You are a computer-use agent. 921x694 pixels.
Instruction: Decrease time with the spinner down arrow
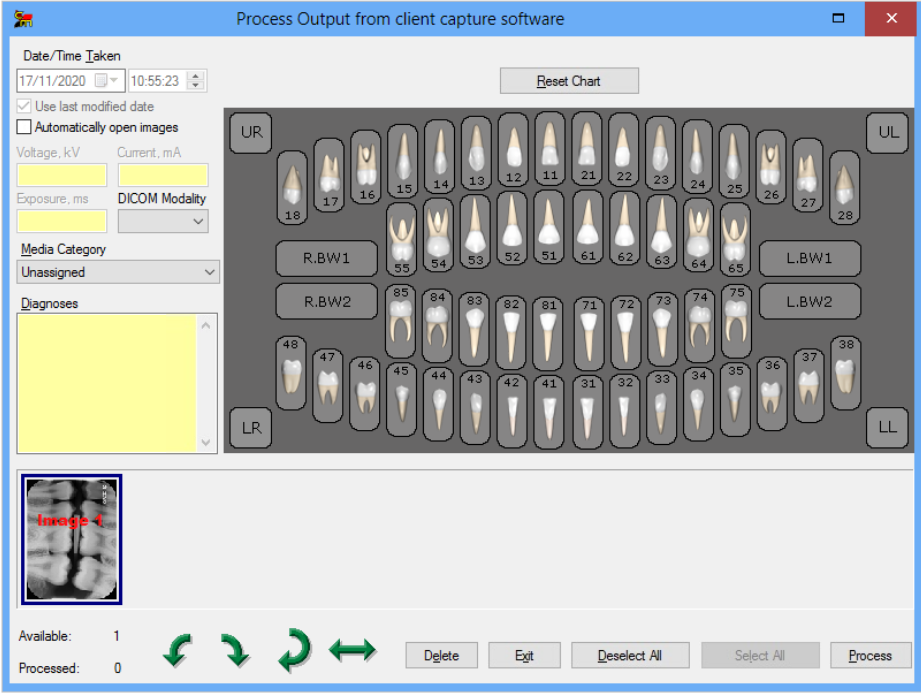tap(196, 85)
